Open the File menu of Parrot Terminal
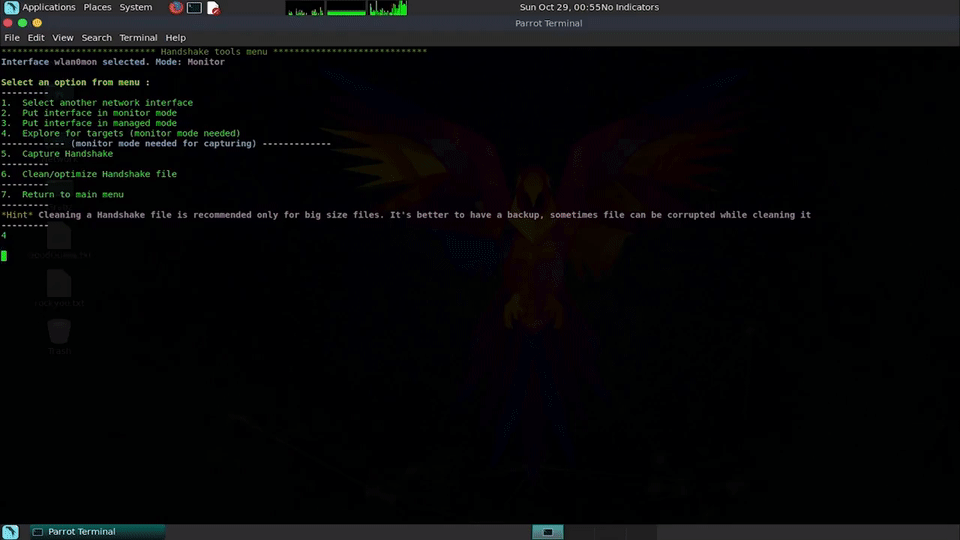 (x=12, y=37)
